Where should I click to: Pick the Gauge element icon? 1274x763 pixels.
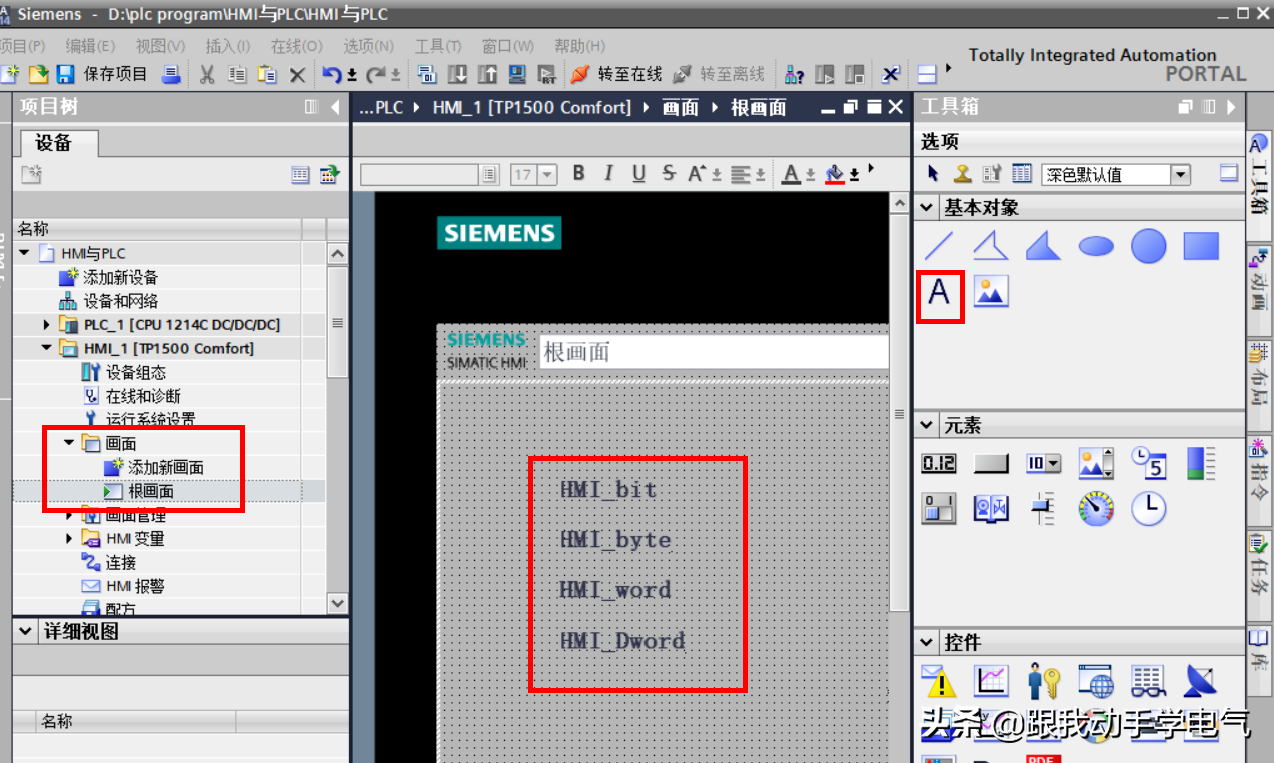(1096, 509)
